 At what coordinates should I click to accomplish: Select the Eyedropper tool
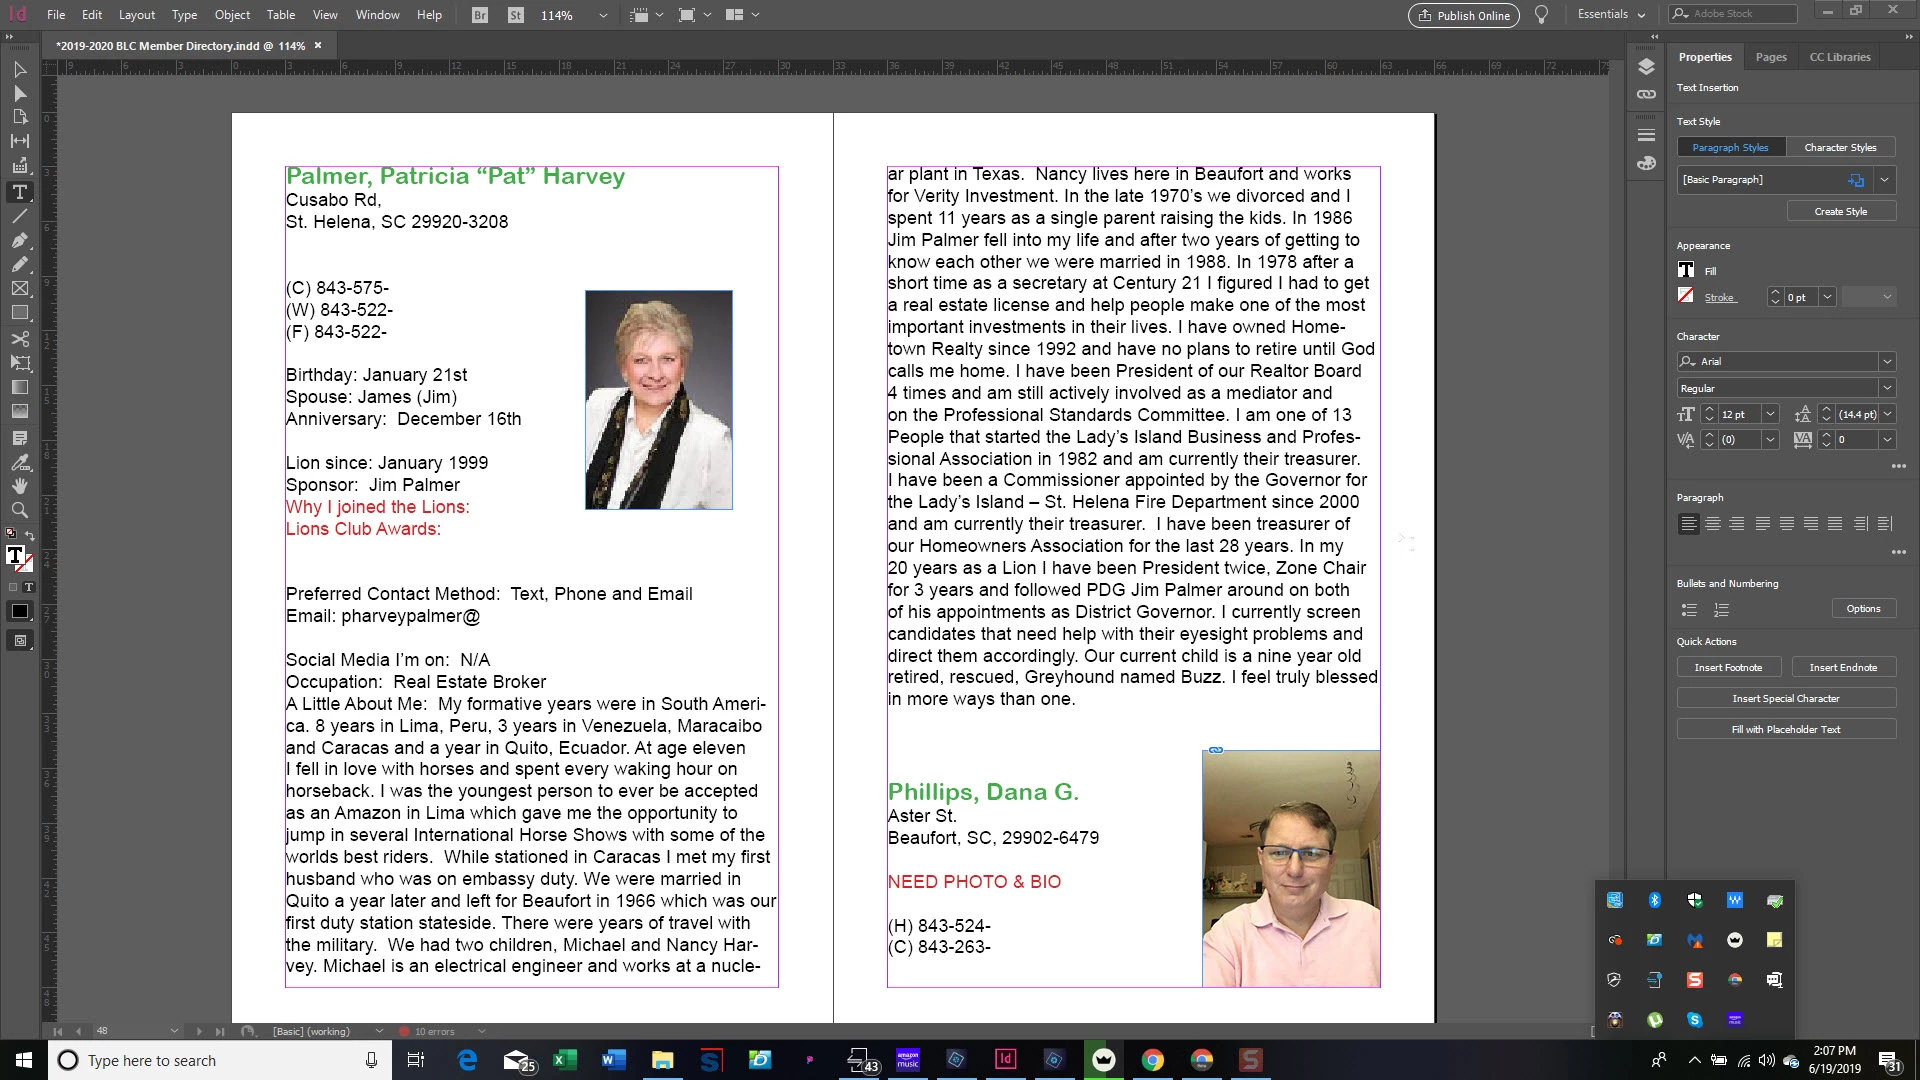pyautogui.click(x=19, y=462)
